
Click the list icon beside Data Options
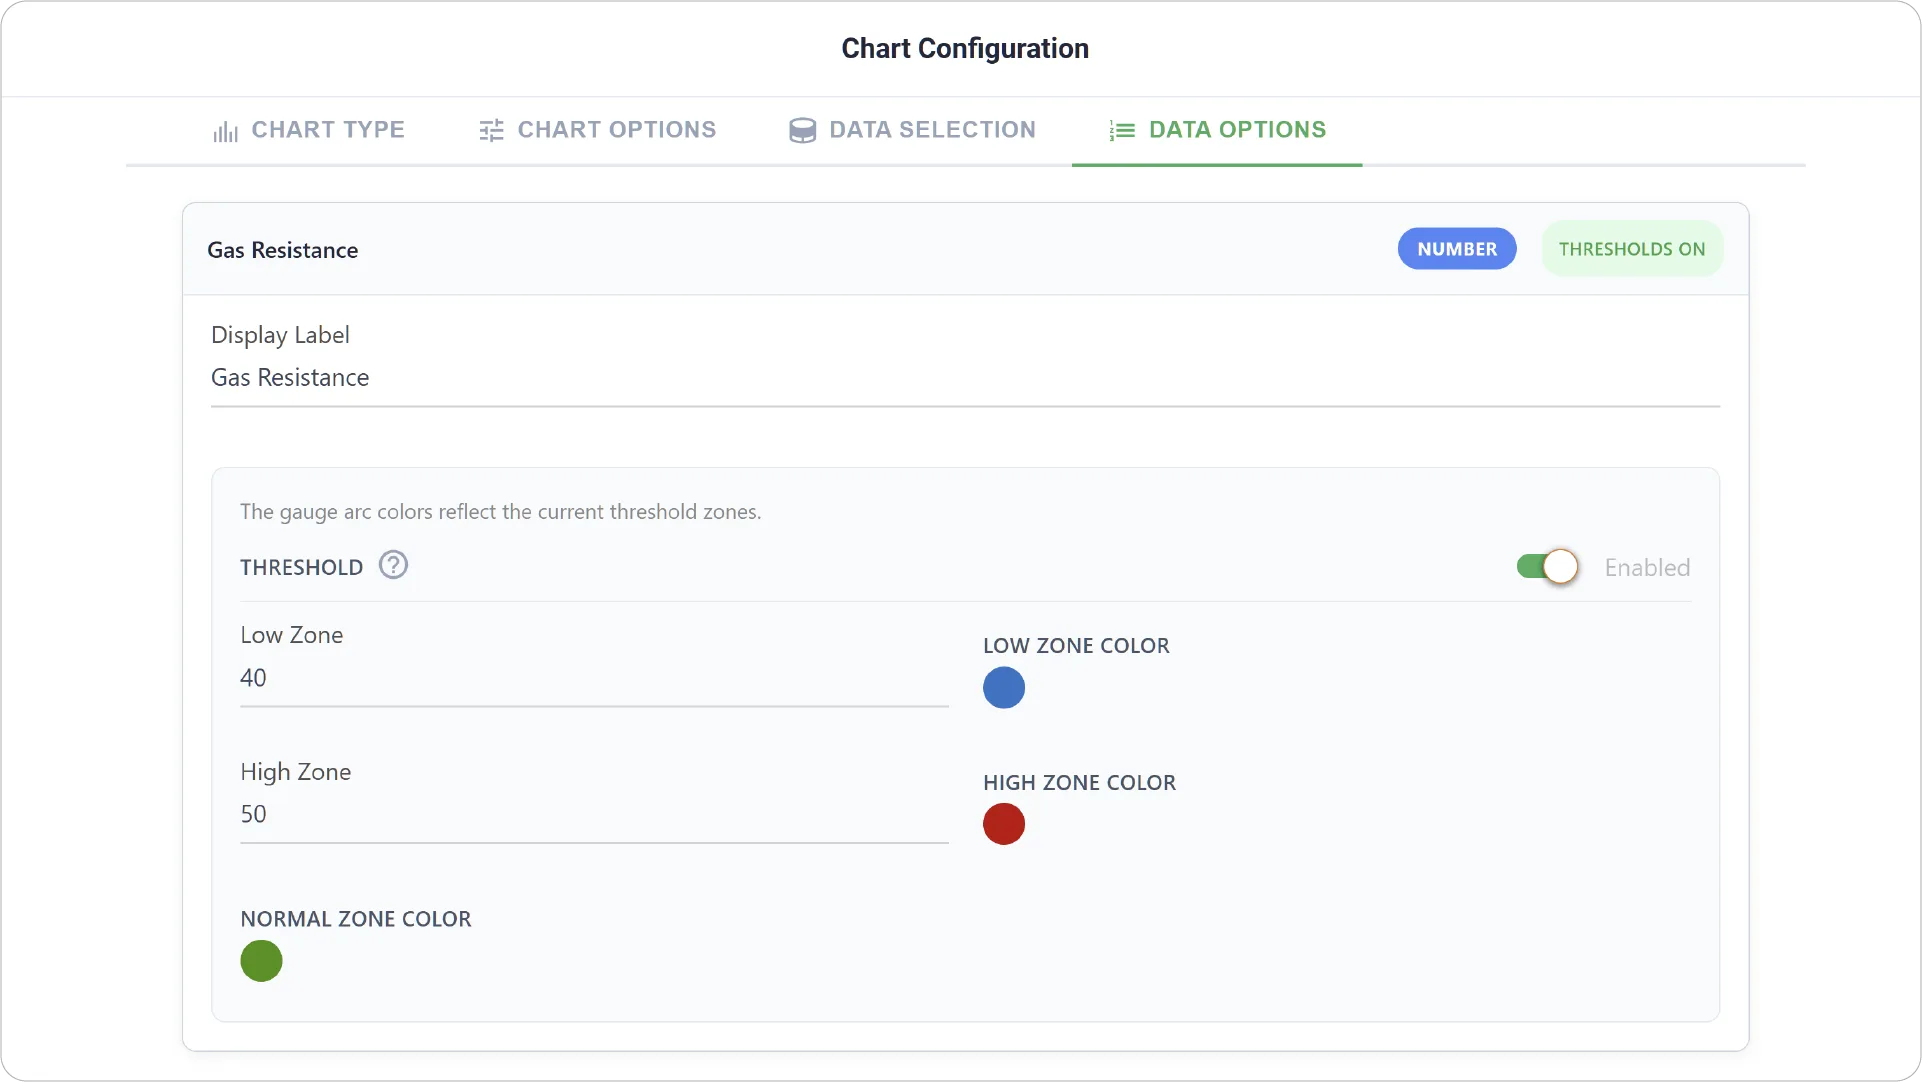[1122, 131]
